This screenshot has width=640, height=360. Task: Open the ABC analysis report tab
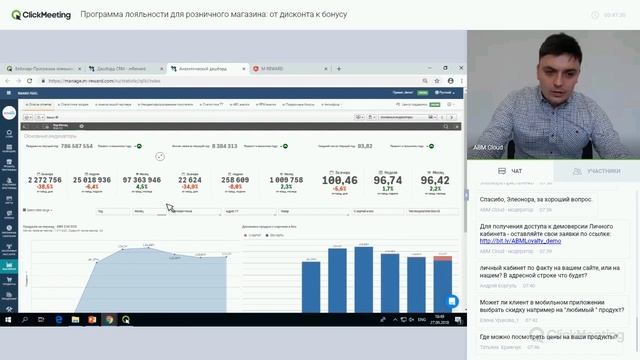coord(240,104)
